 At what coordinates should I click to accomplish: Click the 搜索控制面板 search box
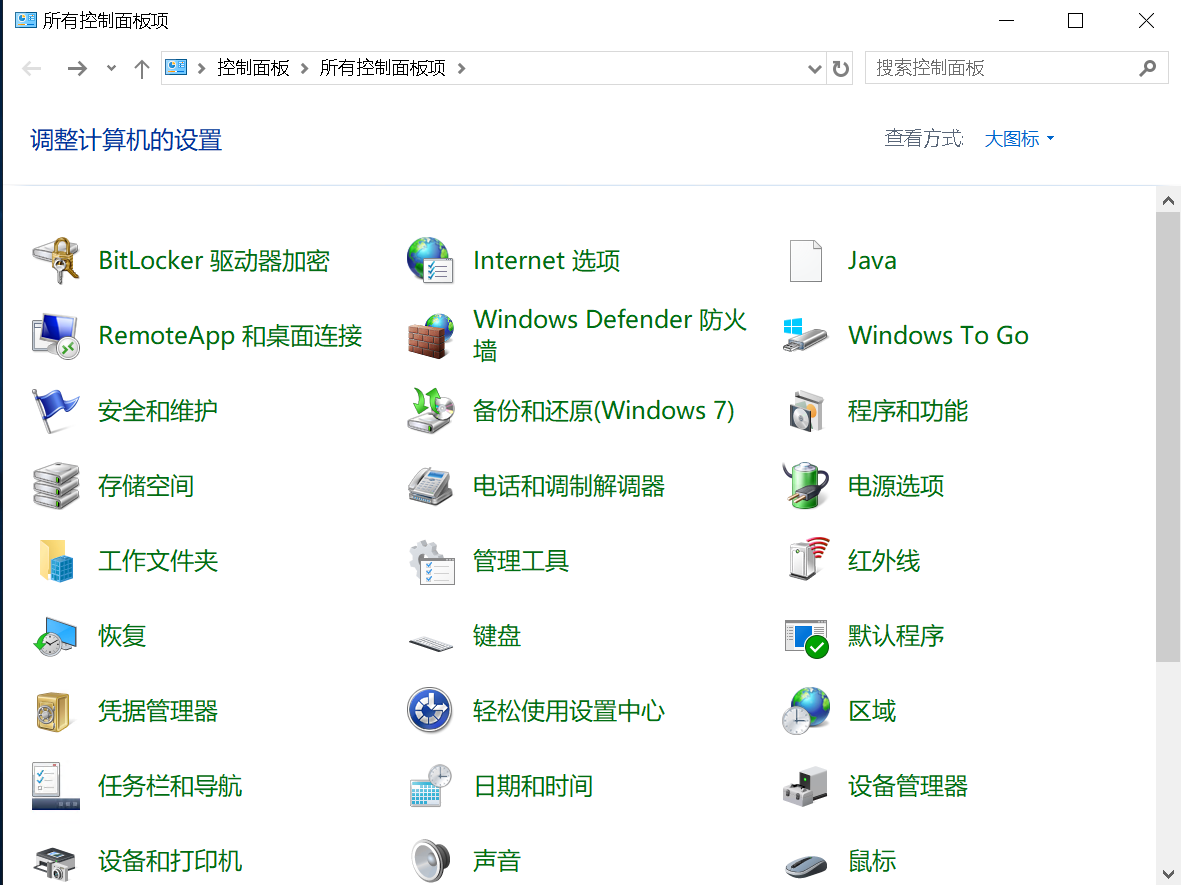[x=1016, y=68]
